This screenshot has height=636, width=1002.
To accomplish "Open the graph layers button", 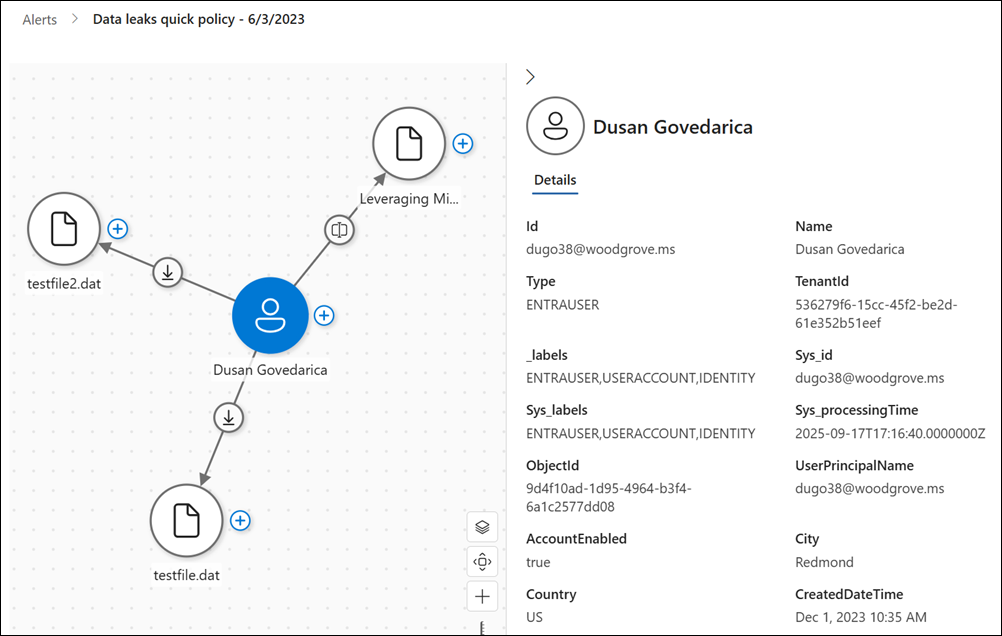I will [x=482, y=526].
